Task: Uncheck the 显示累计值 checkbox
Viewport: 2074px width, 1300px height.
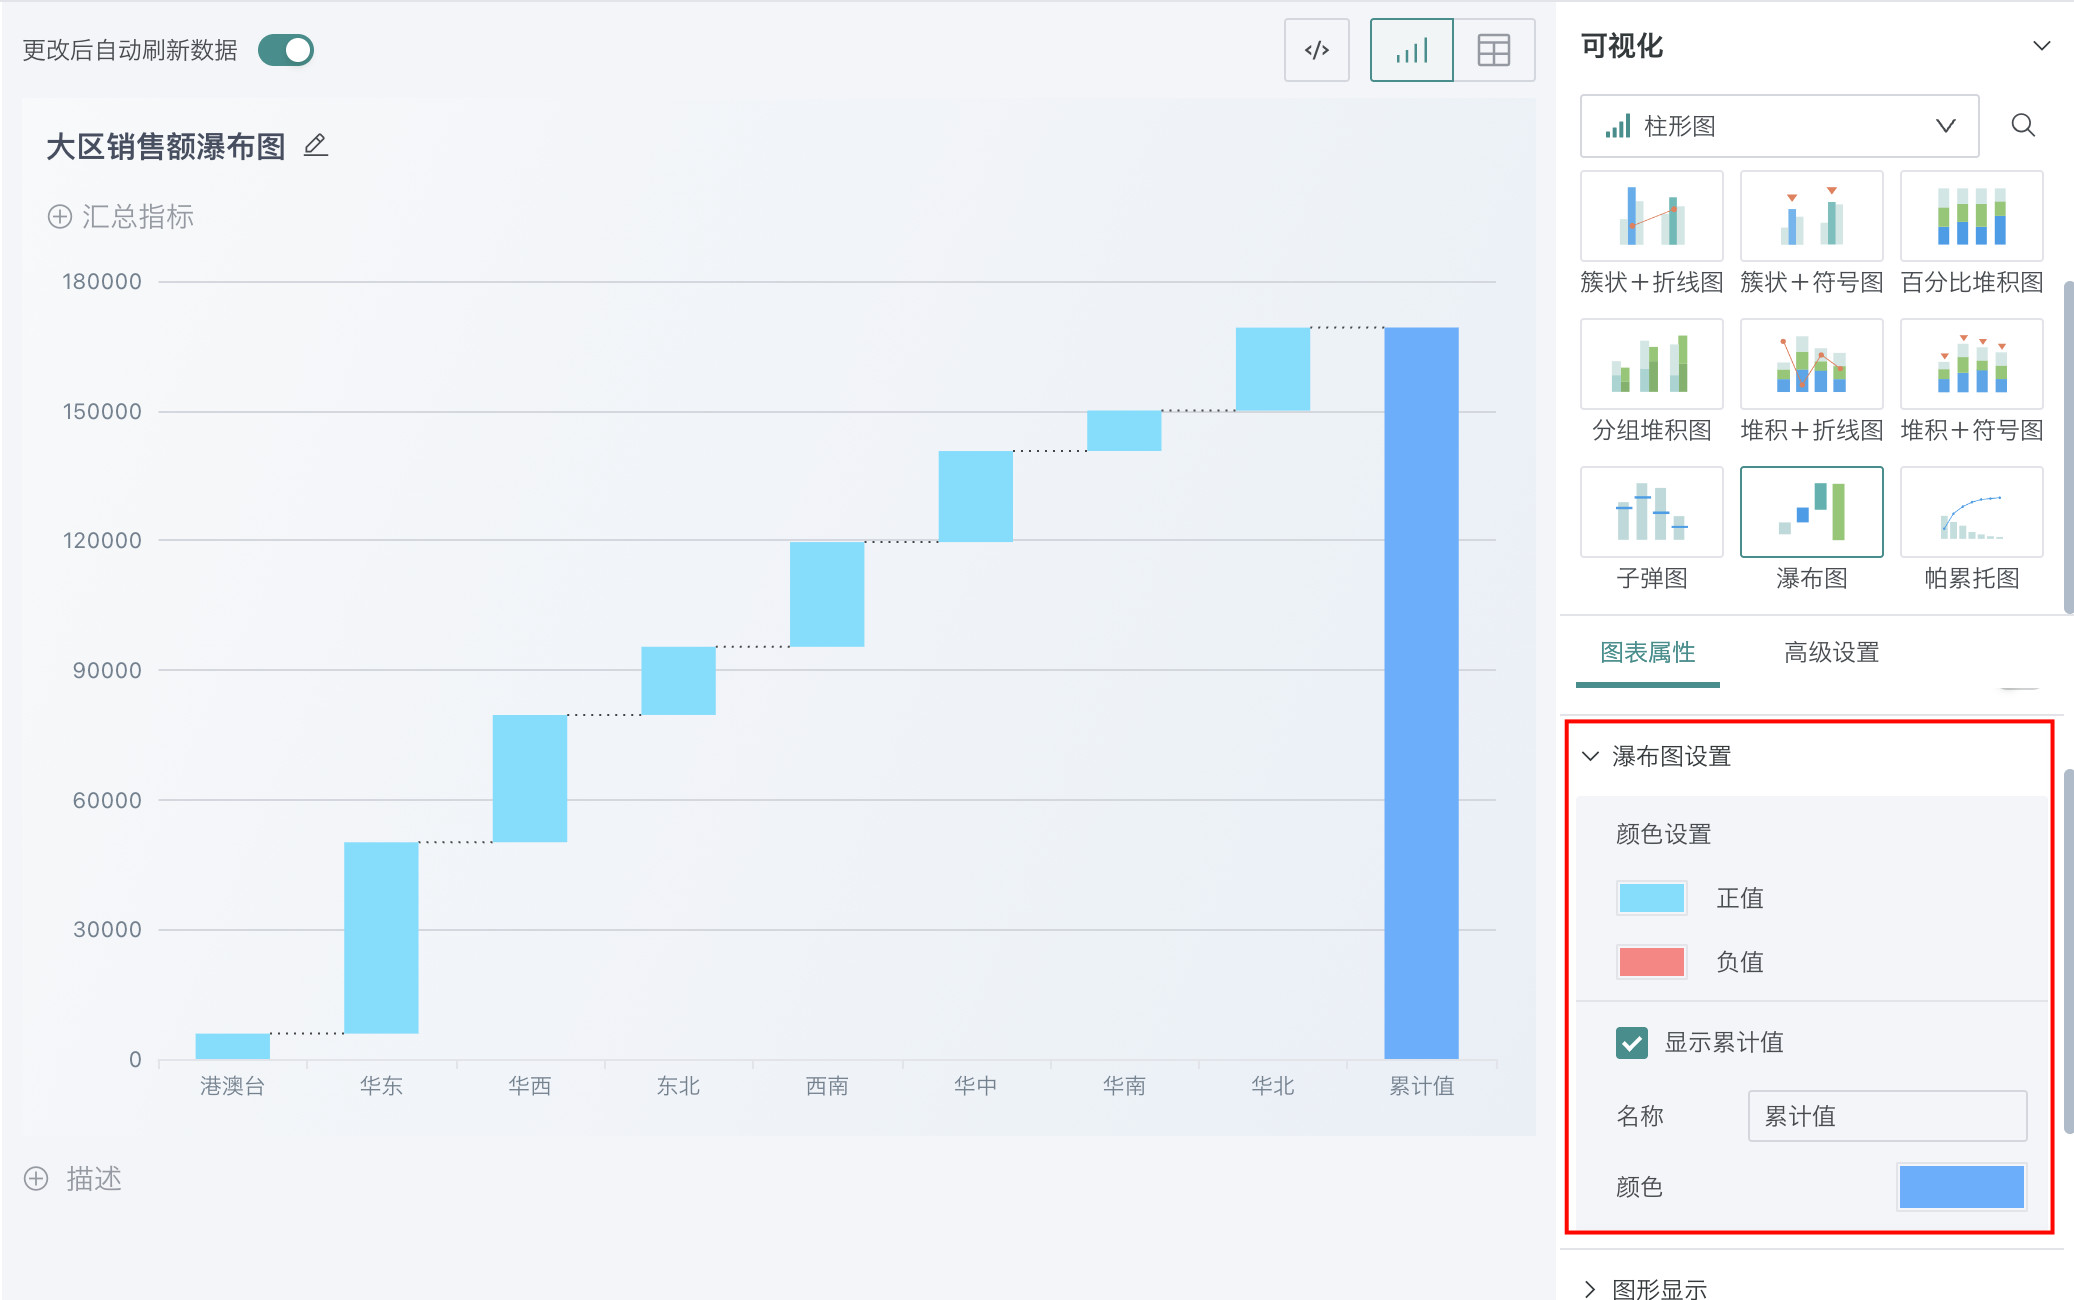Action: [x=1632, y=1043]
